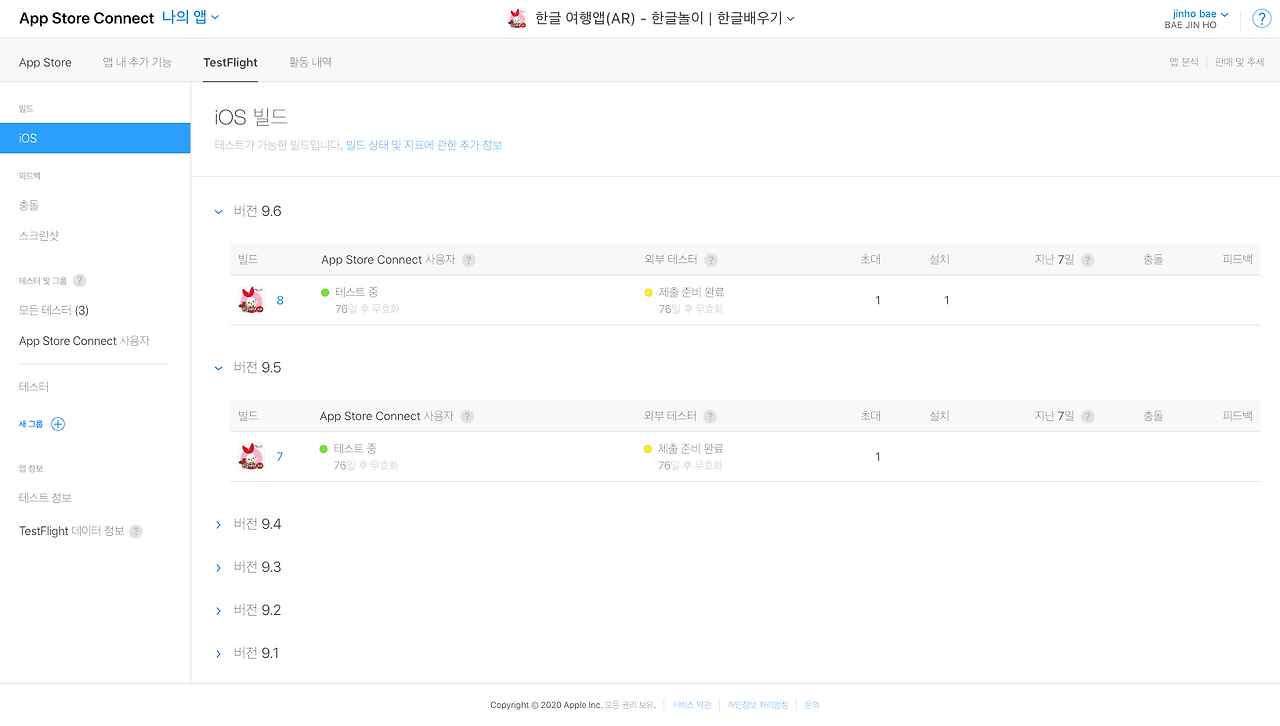
Task: Open the 앱 분석 link
Action: [x=1184, y=62]
